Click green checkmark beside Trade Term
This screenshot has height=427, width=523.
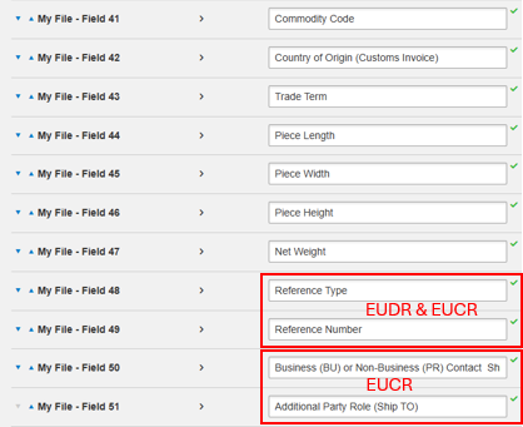514,89
